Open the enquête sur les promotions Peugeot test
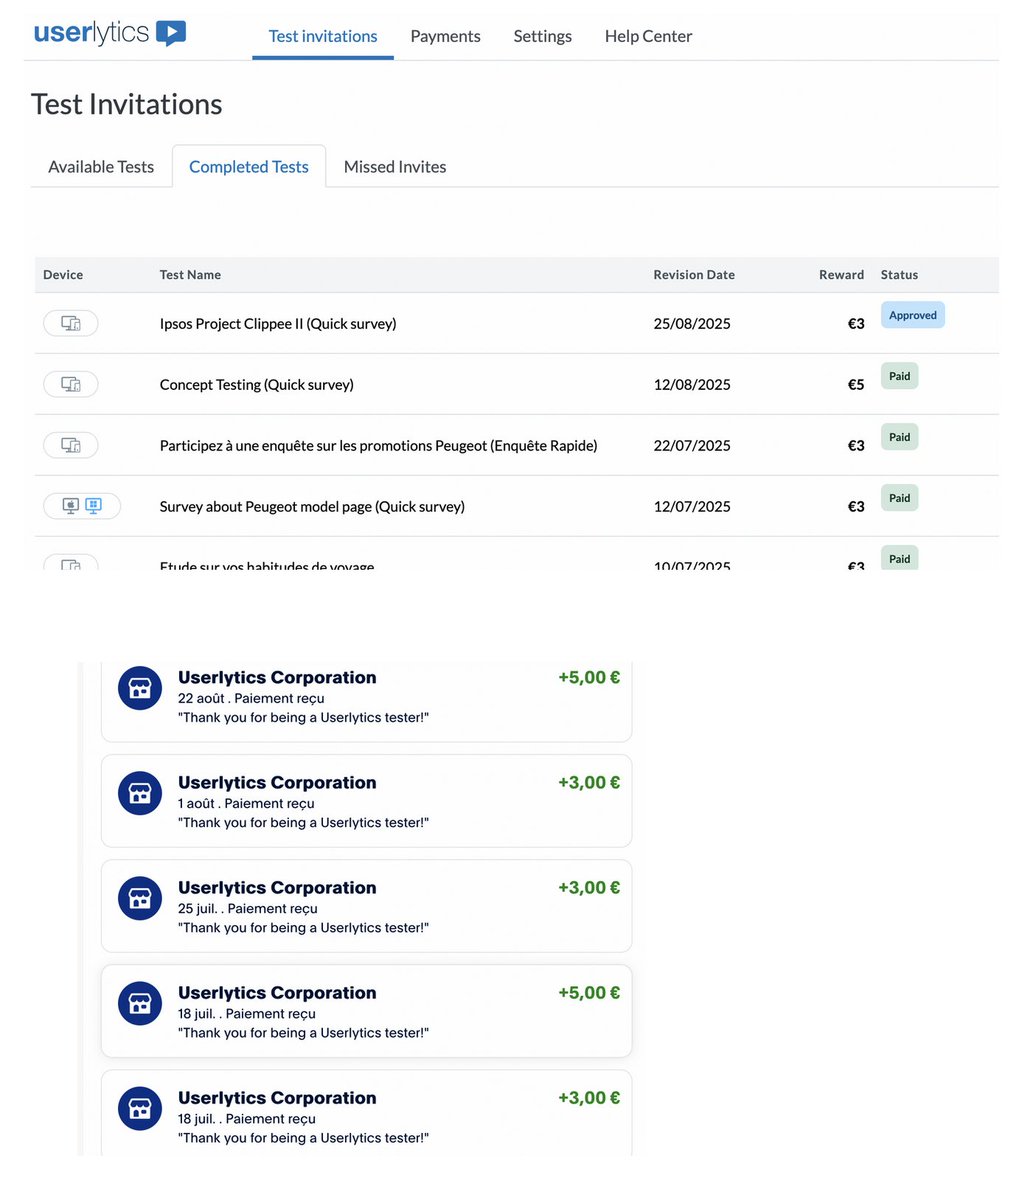This screenshot has height=1200, width=1019. (x=379, y=446)
